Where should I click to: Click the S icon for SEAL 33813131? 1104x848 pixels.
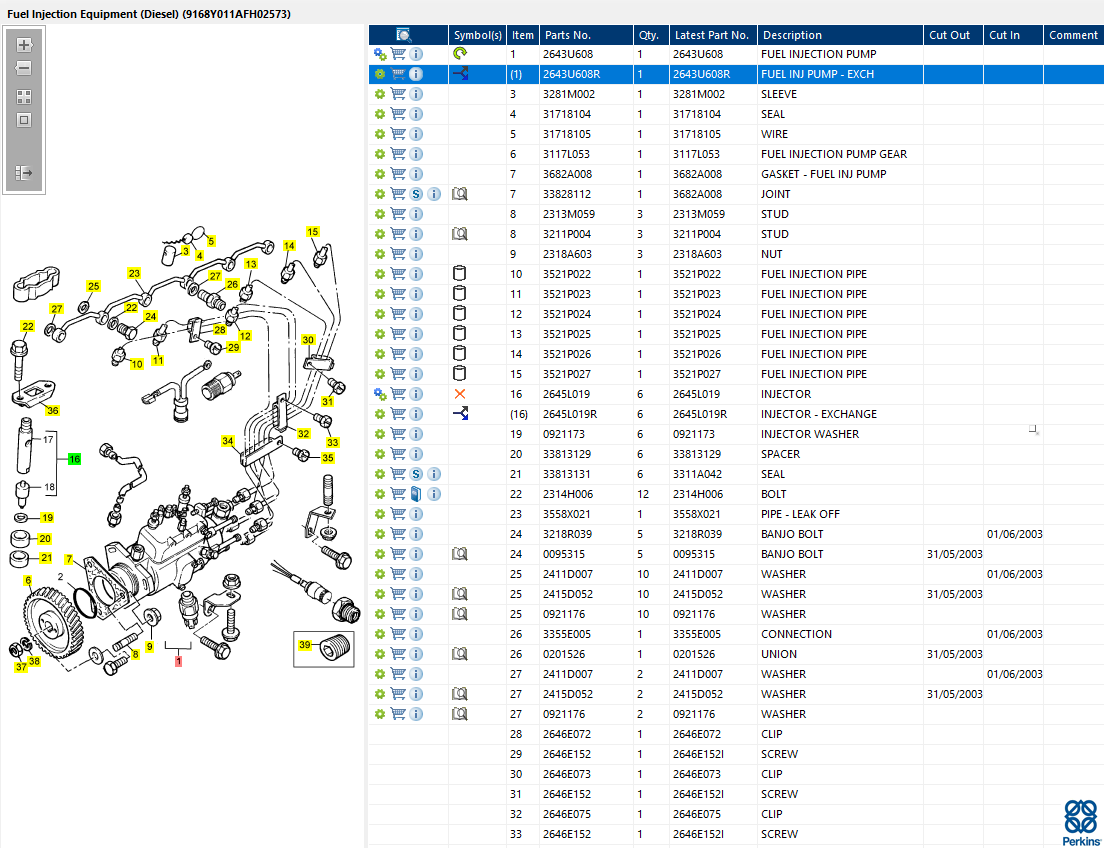416,474
